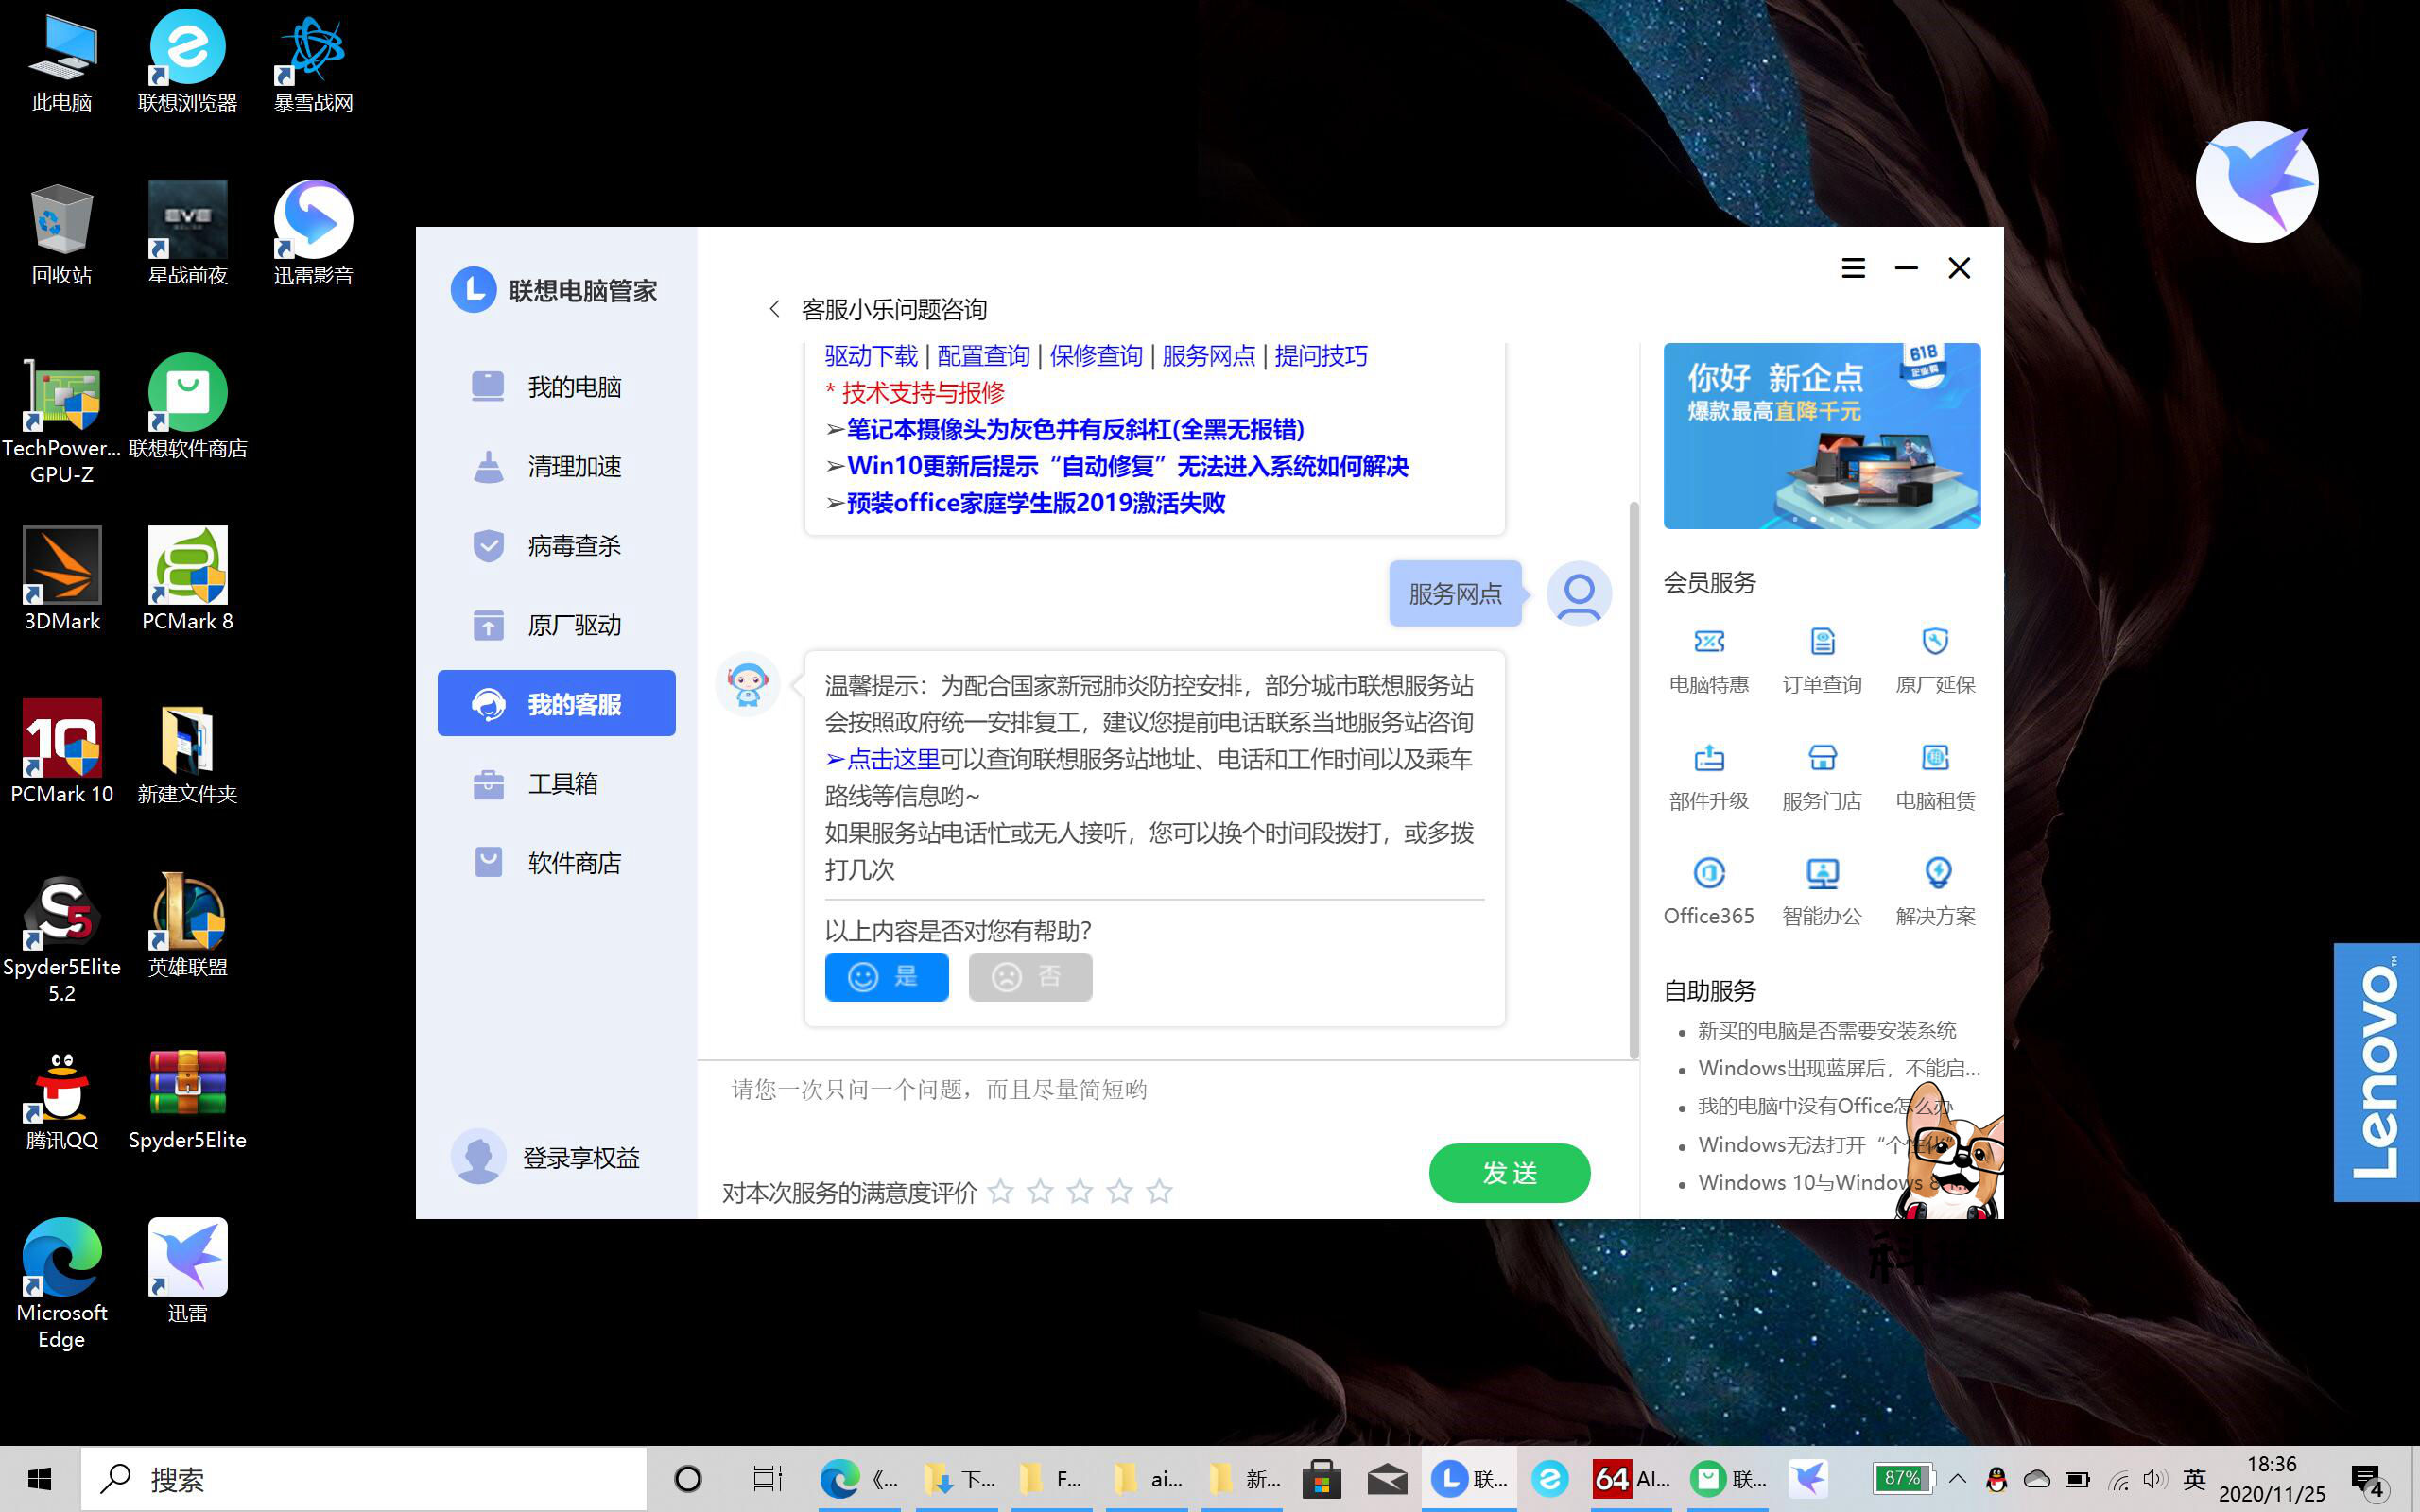Launch 迅雷 from the taskbar
The image size is (2420, 1512).
[x=1810, y=1479]
